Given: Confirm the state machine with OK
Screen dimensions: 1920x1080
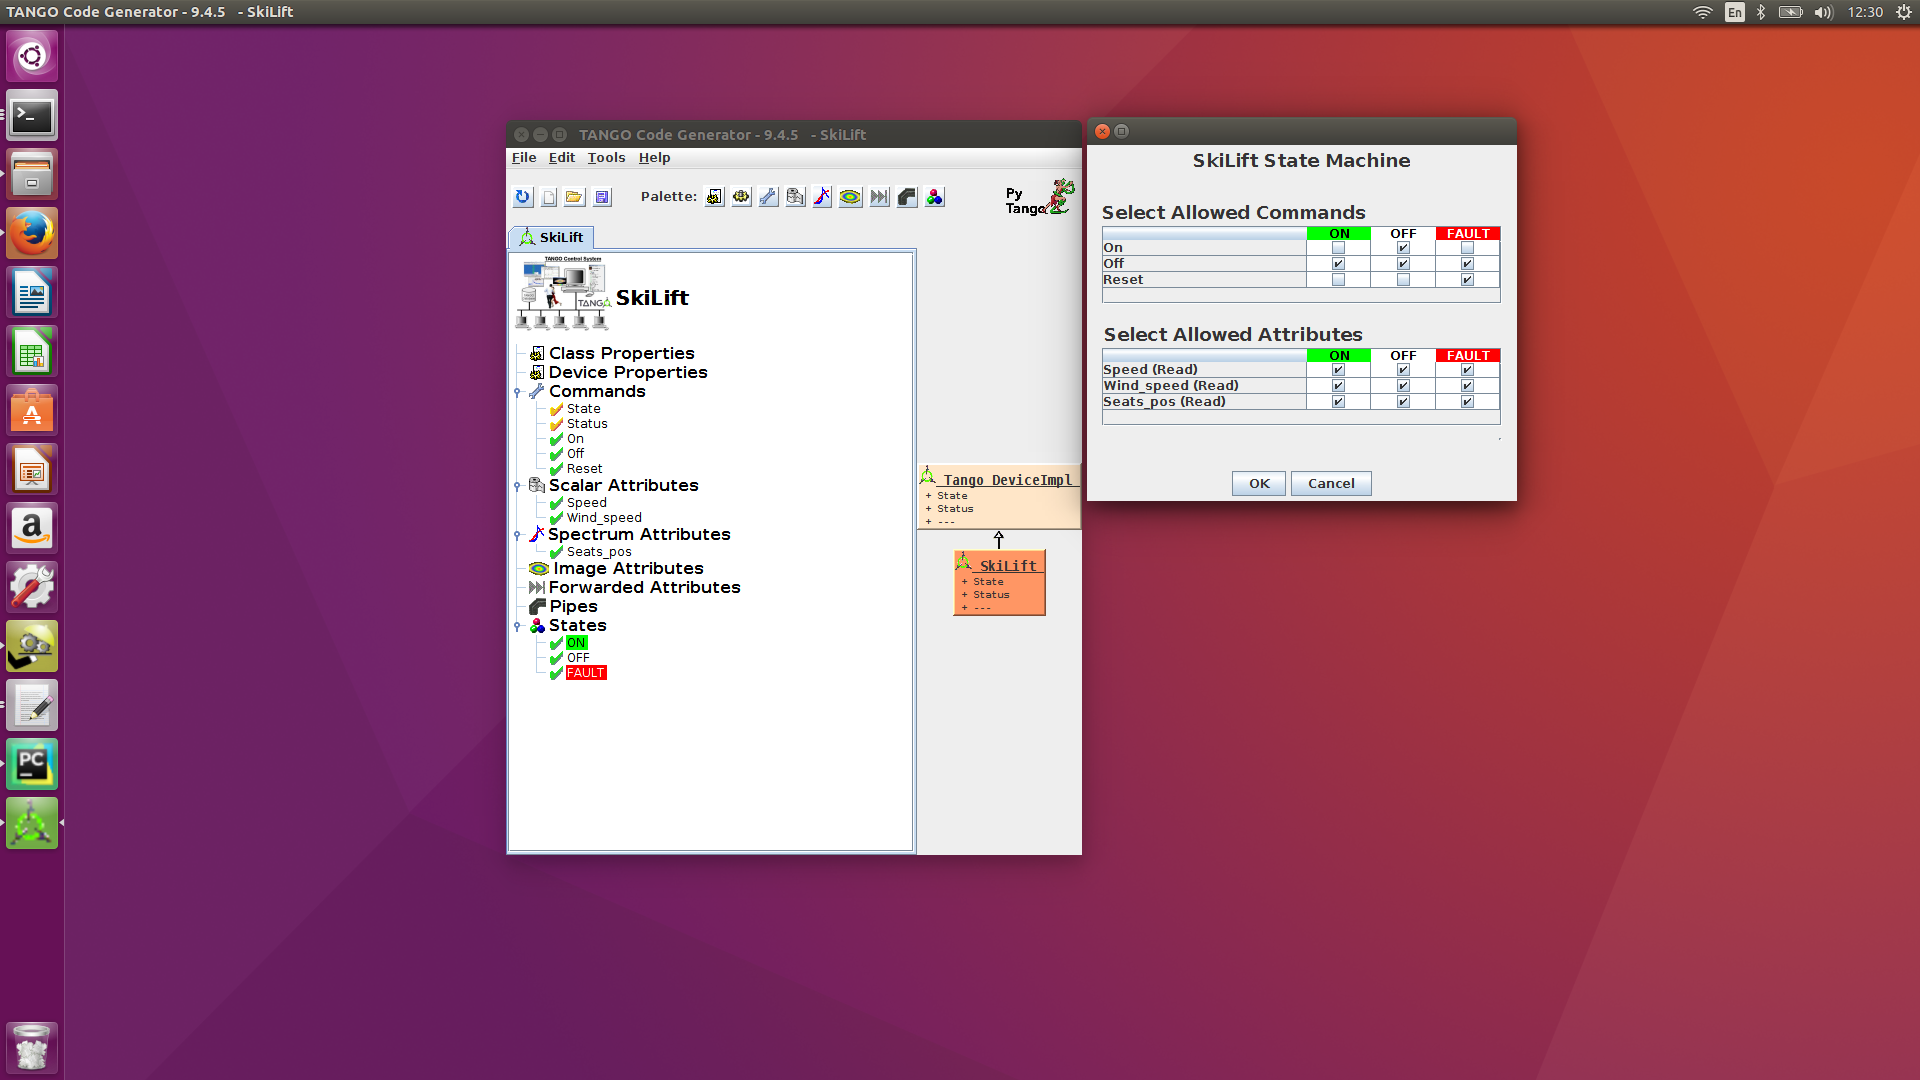Looking at the screenshot, I should tap(1259, 483).
